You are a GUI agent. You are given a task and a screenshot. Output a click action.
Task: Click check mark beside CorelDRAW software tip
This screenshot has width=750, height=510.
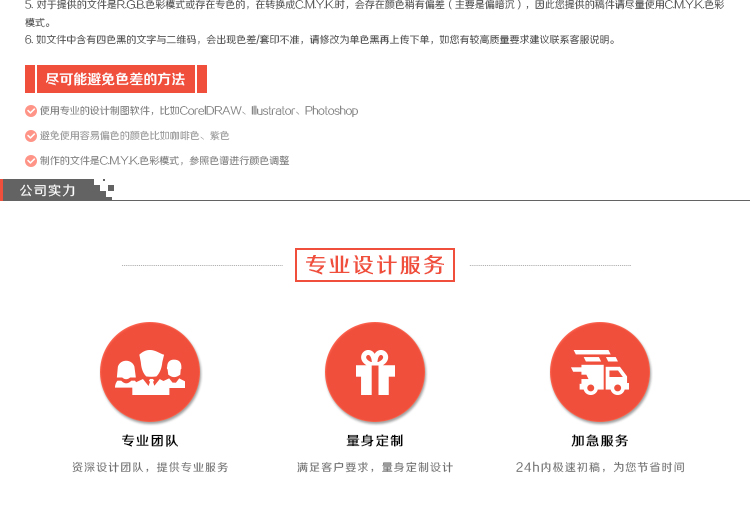pyautogui.click(x=30, y=111)
